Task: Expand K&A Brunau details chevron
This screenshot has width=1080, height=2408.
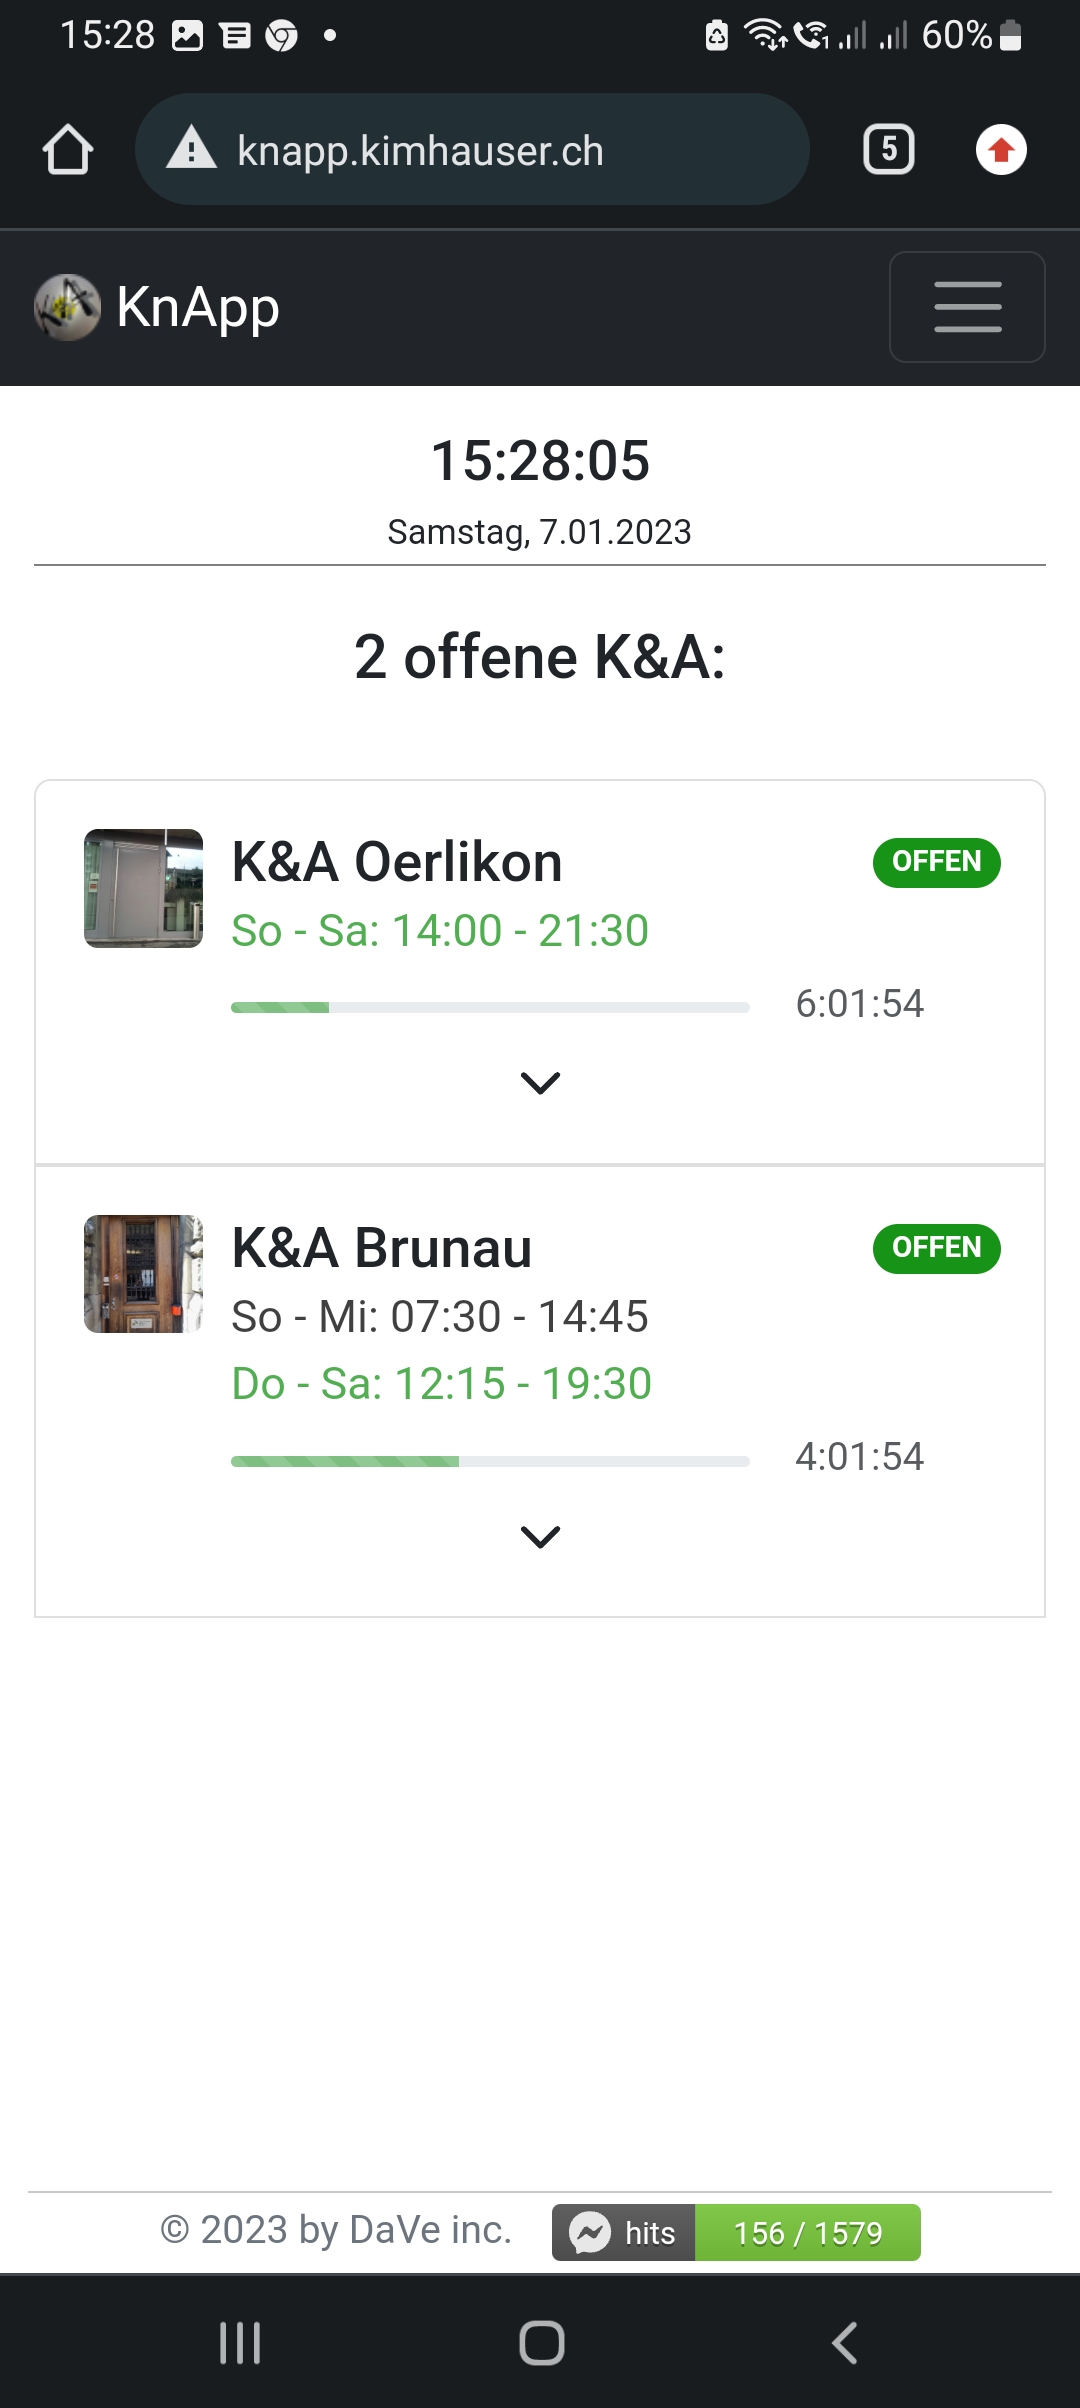Action: [x=540, y=1536]
